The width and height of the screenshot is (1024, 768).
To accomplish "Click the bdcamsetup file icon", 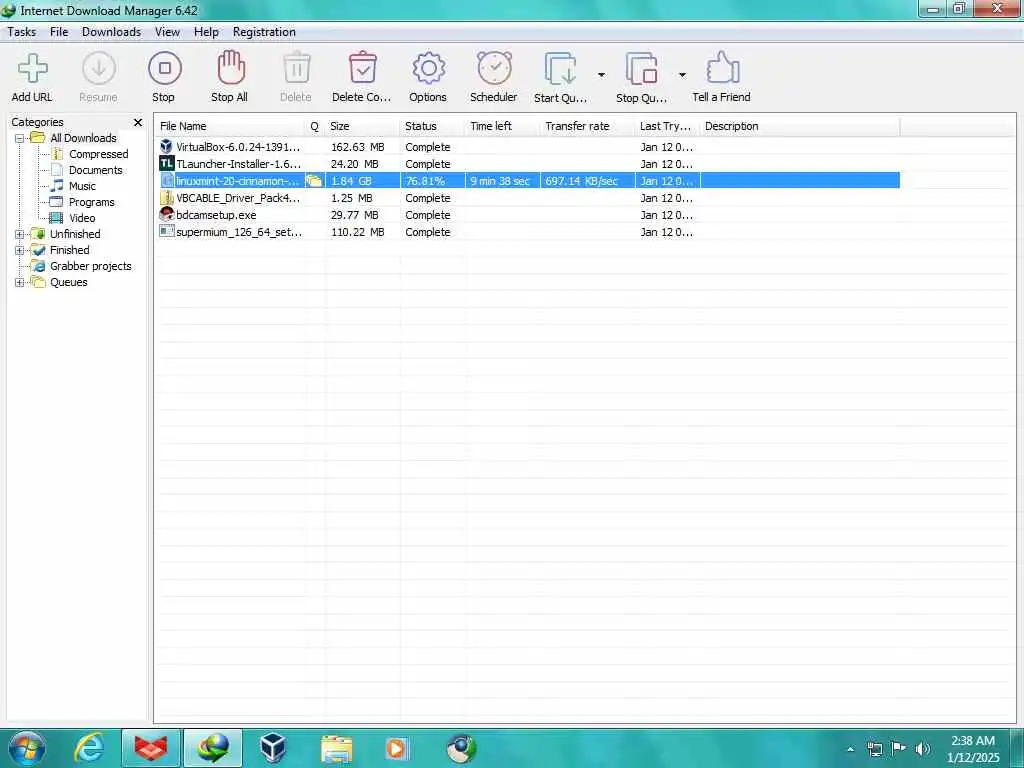I will (167, 214).
